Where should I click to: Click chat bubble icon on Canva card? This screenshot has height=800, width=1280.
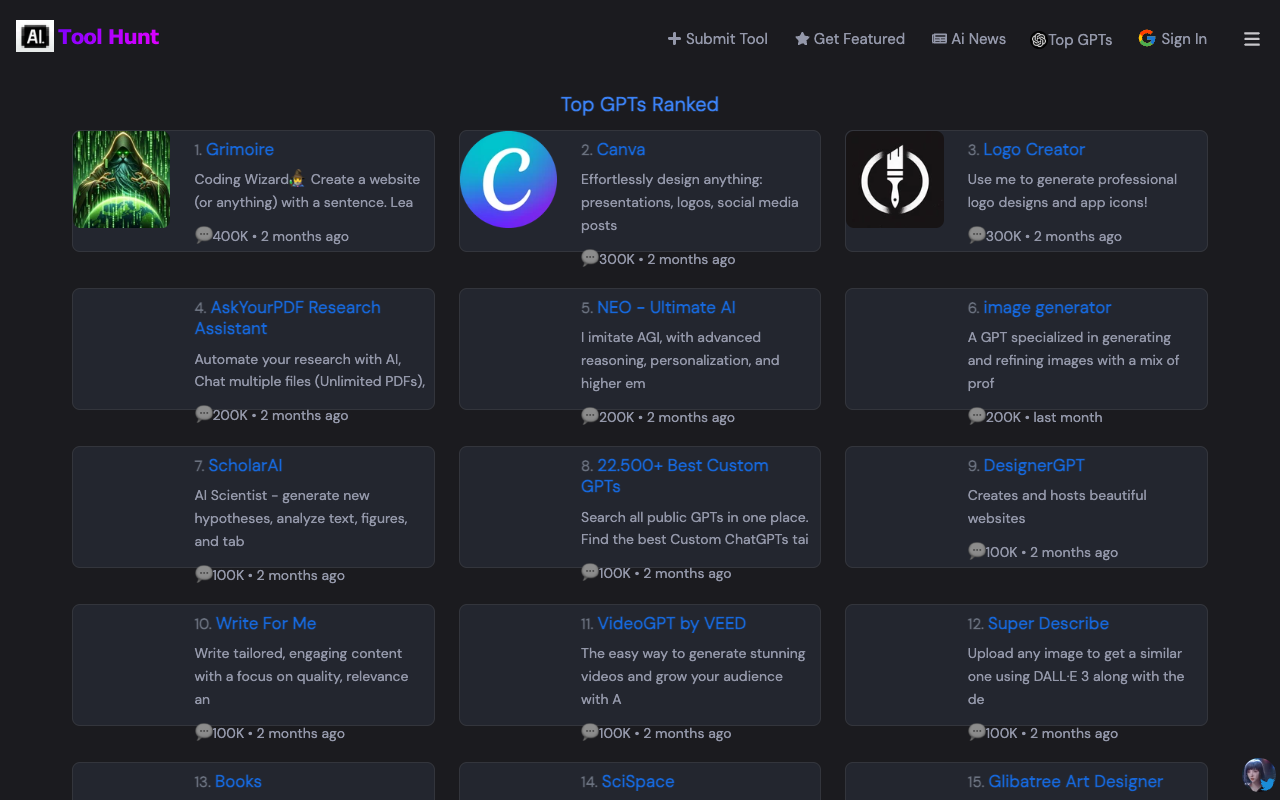[x=590, y=258]
